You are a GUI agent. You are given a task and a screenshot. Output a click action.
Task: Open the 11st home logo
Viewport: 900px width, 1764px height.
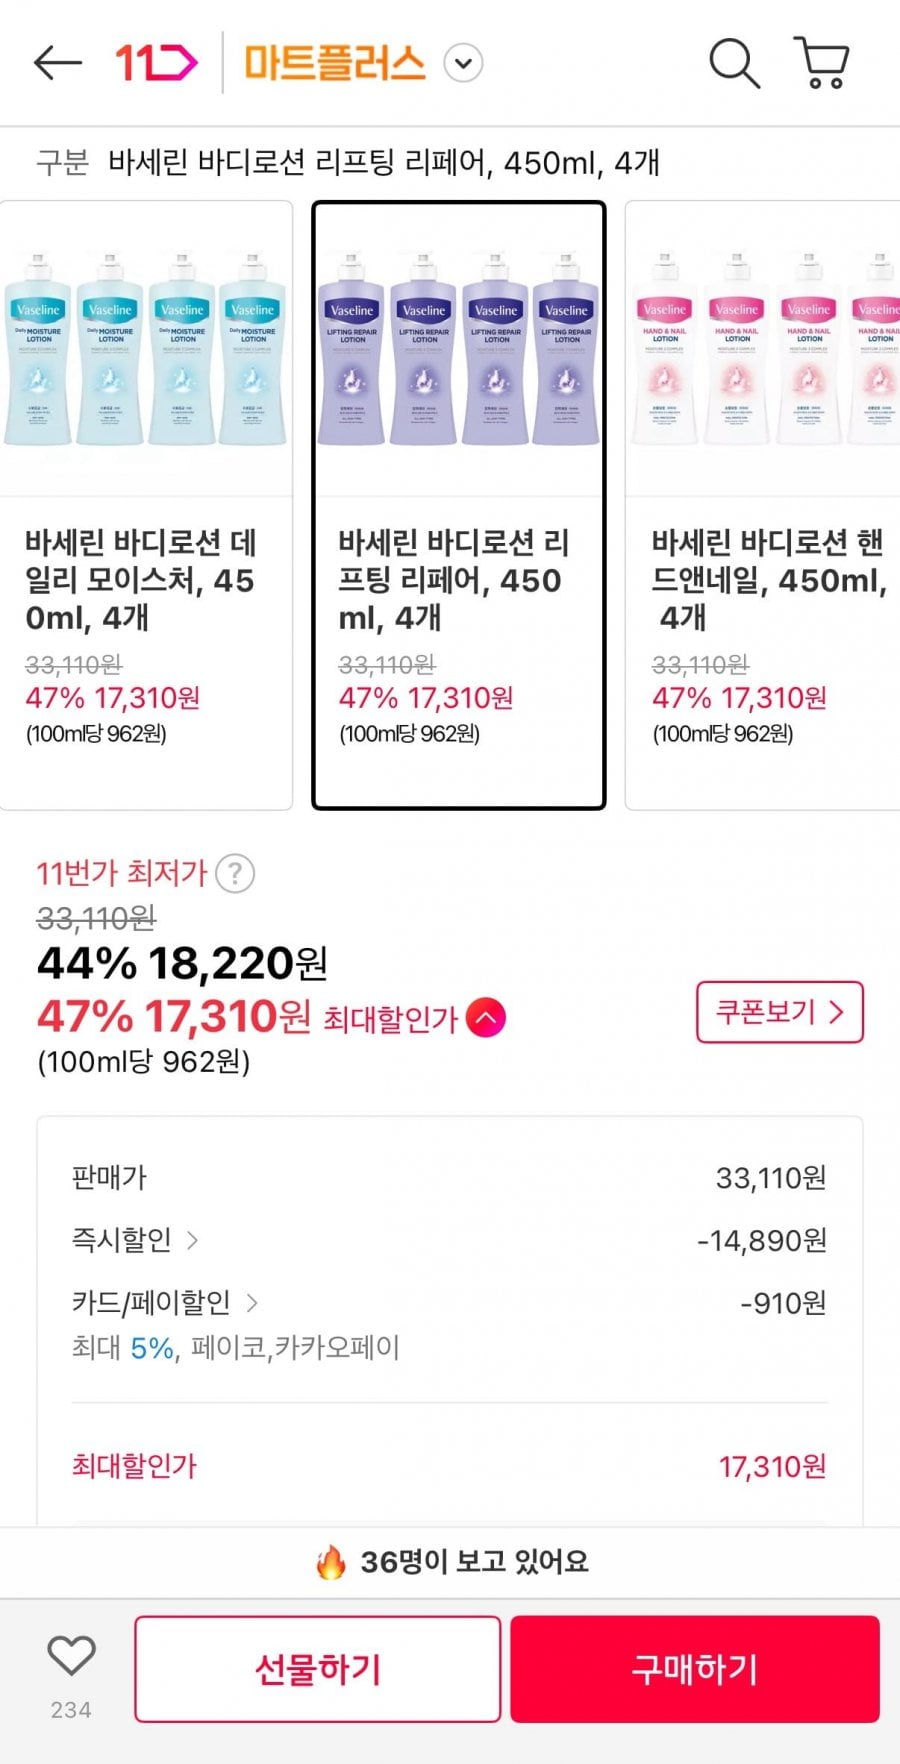point(156,63)
